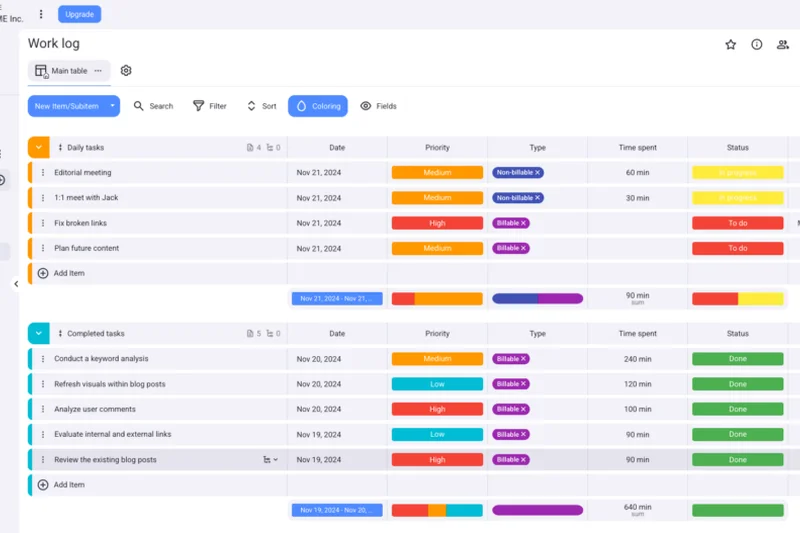Select the Main table tab
This screenshot has height=533, width=800.
tap(60, 71)
